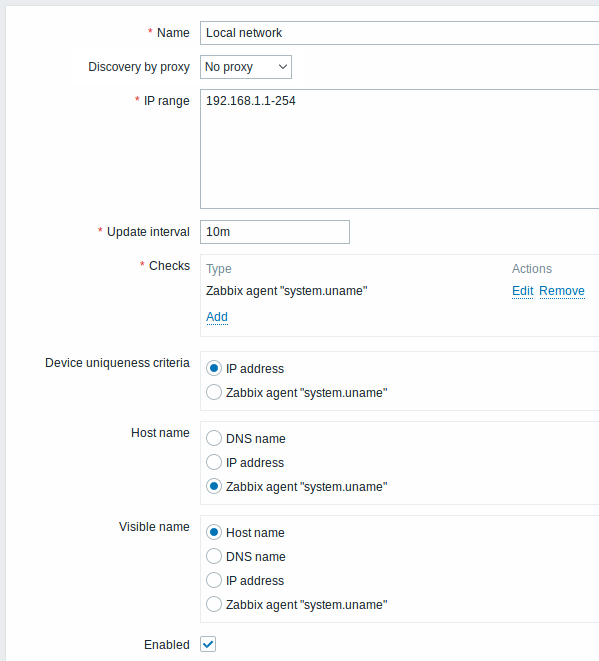Edit the Zabbix agent system.uname check
The width and height of the screenshot is (599, 661).
tap(523, 291)
